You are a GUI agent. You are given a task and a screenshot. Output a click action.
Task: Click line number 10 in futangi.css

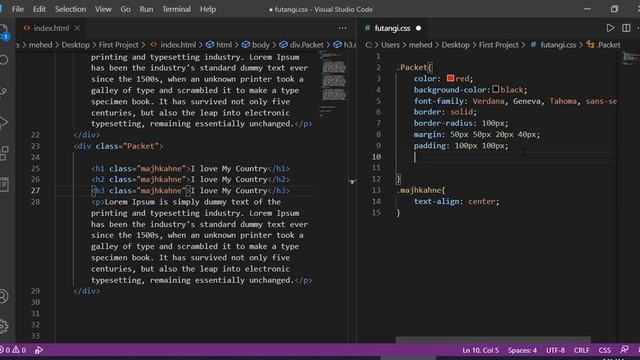pos(376,157)
